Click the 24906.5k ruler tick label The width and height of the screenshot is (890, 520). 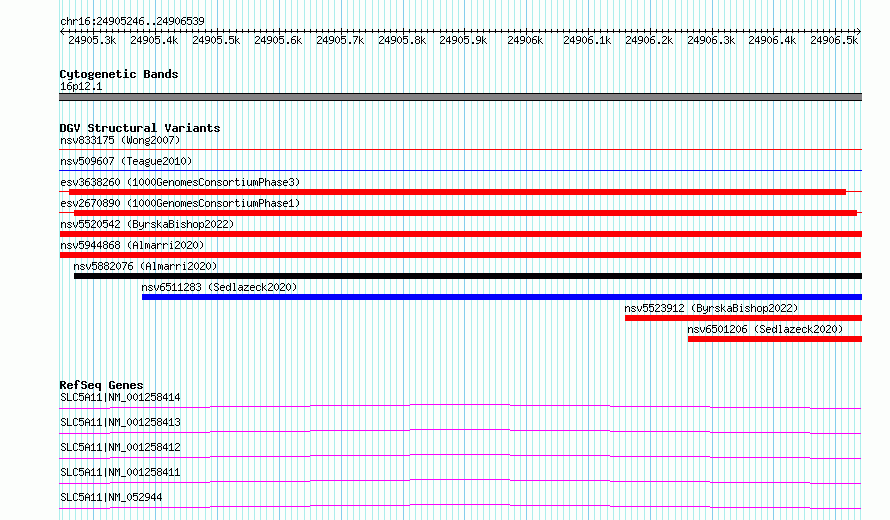(x=834, y=40)
